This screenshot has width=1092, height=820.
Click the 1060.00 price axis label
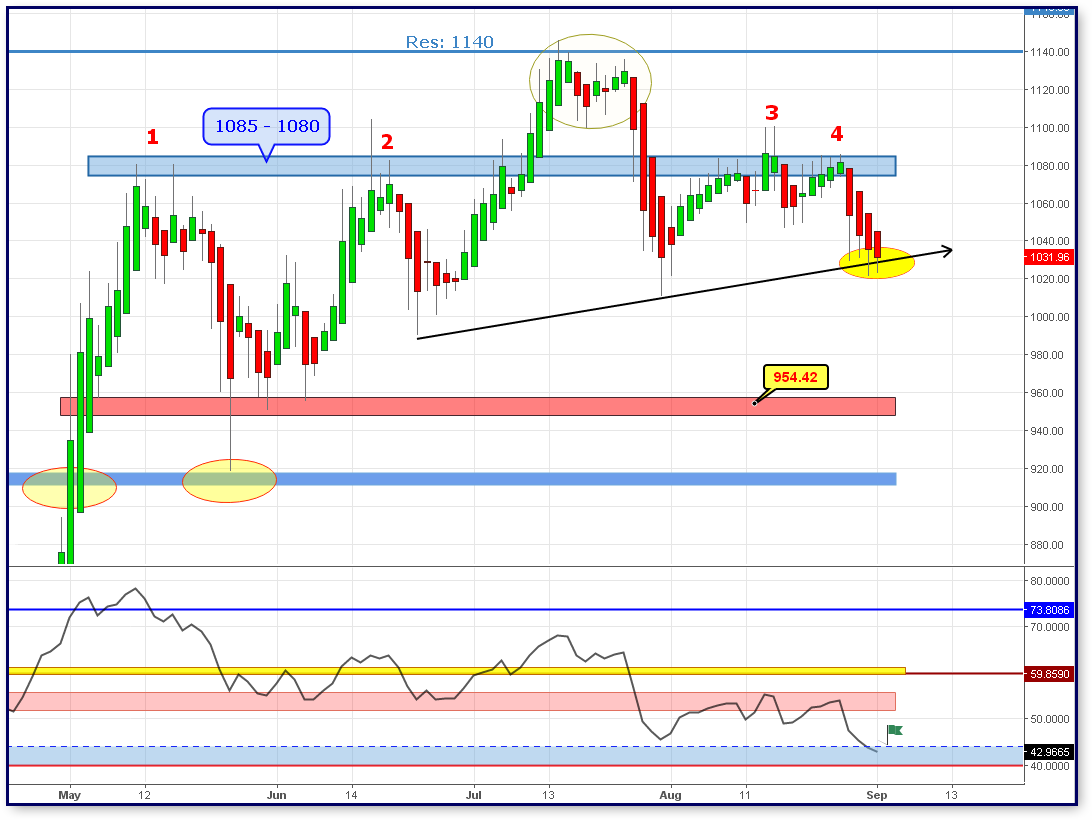(1050, 203)
